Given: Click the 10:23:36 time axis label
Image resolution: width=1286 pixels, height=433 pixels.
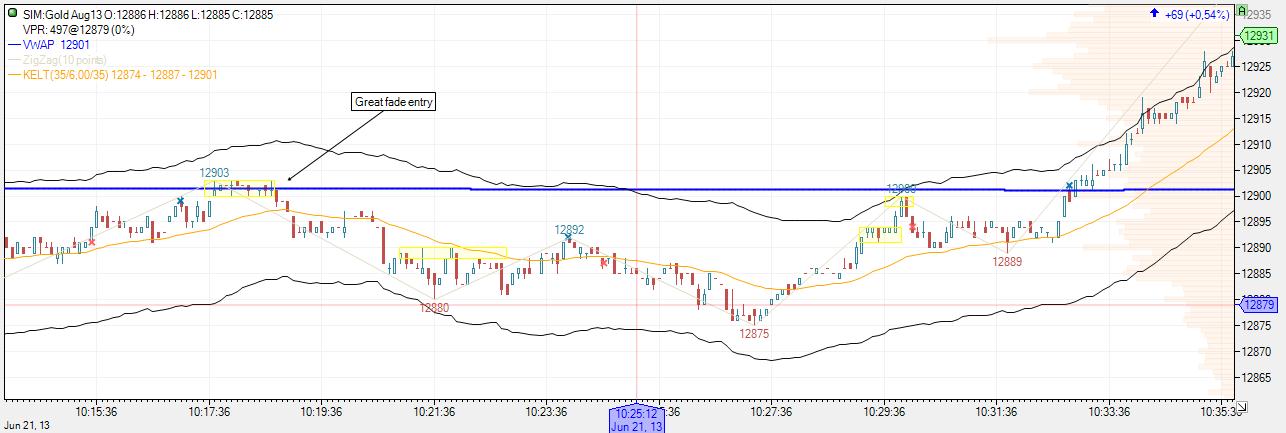Looking at the screenshot, I should coord(547,411).
